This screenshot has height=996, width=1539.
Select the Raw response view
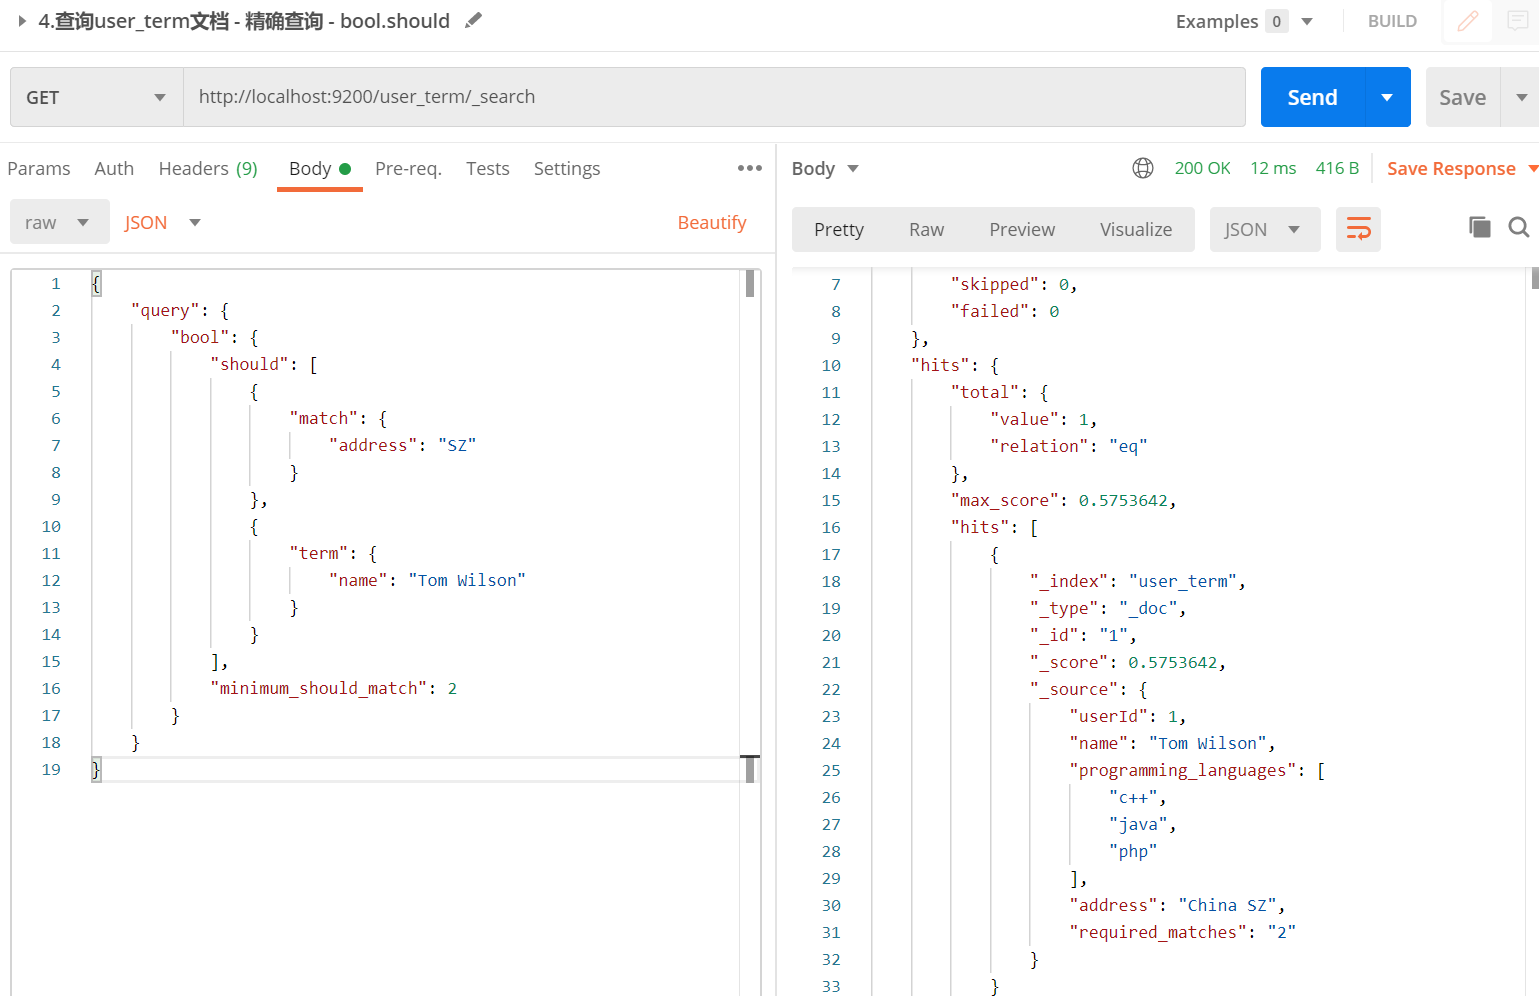[x=927, y=230]
